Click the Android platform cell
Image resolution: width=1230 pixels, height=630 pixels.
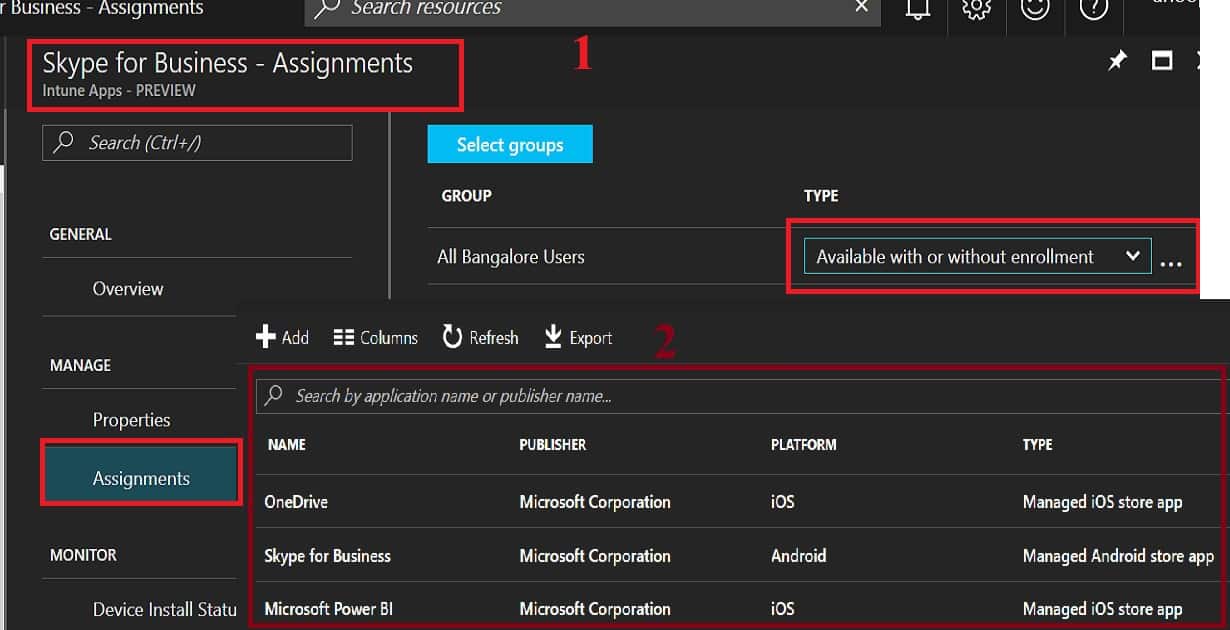(799, 556)
